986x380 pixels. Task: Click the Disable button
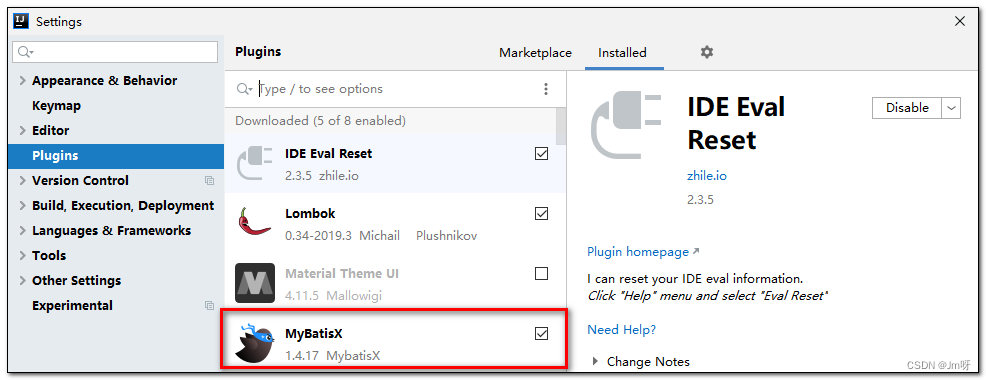(x=907, y=108)
